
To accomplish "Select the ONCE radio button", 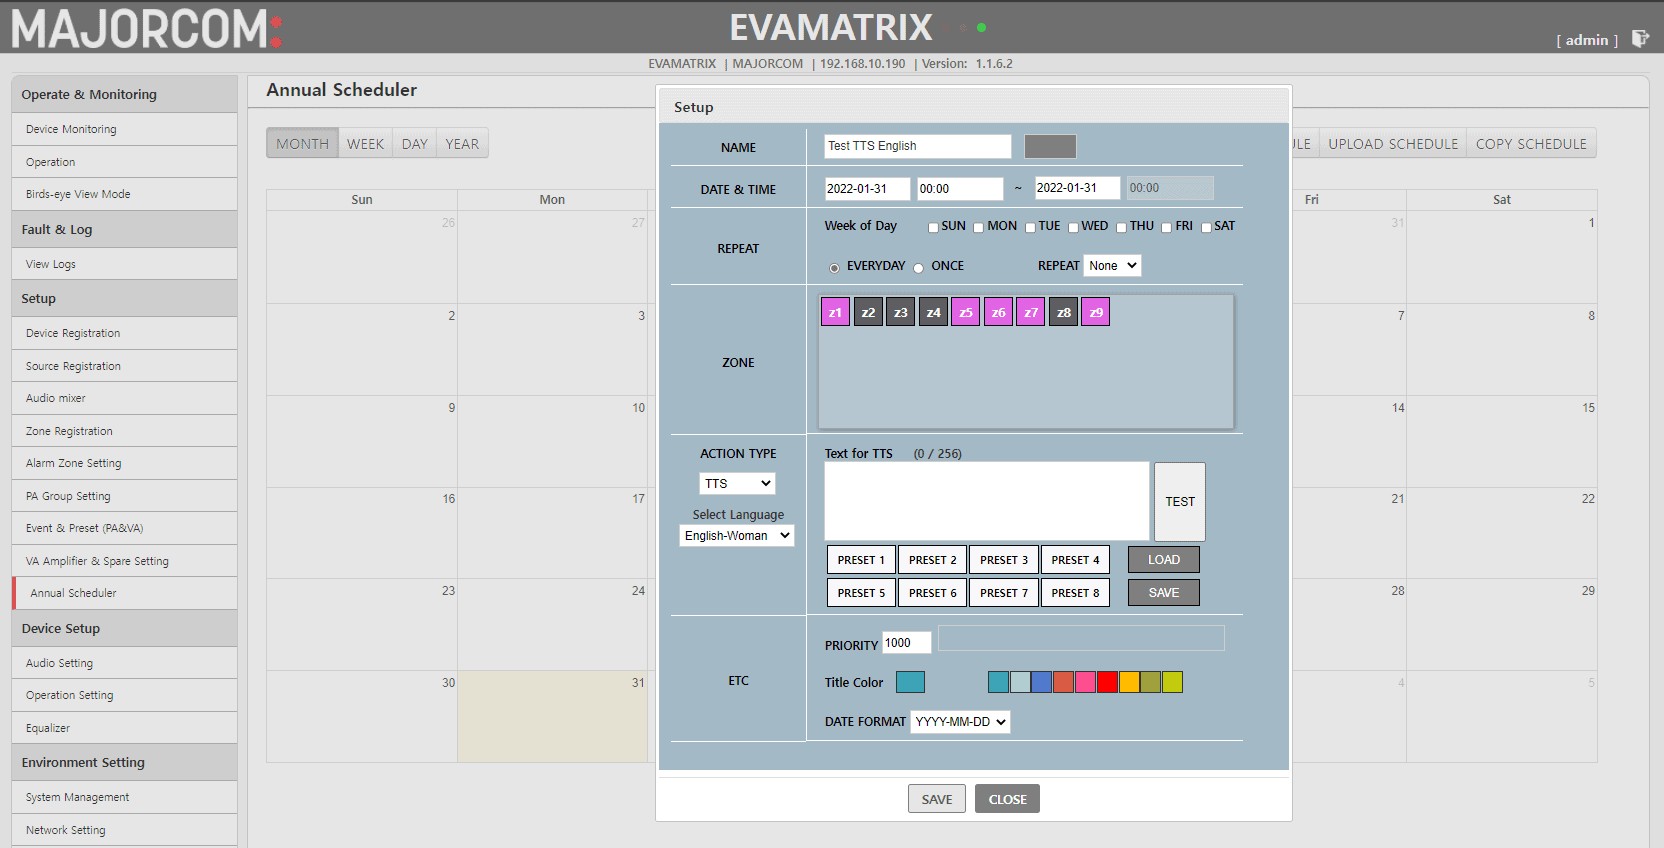I will (x=918, y=267).
